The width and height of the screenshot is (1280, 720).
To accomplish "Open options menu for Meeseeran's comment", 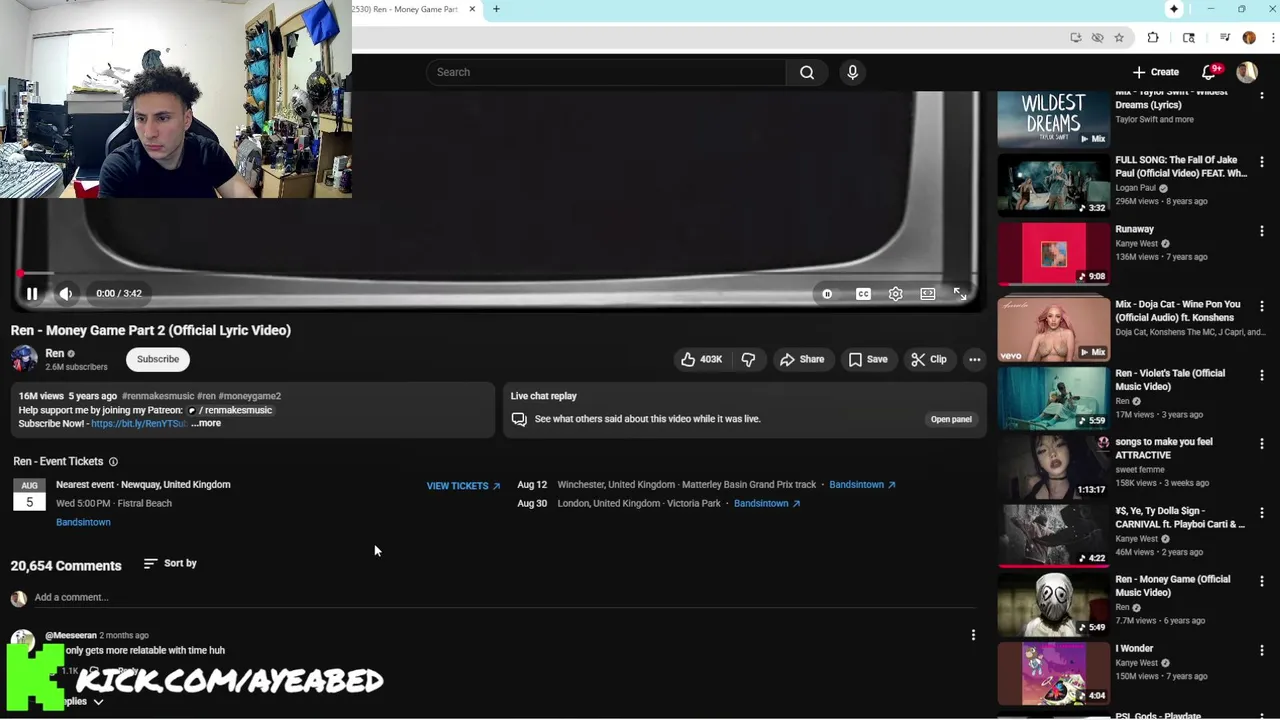I will tap(973, 635).
